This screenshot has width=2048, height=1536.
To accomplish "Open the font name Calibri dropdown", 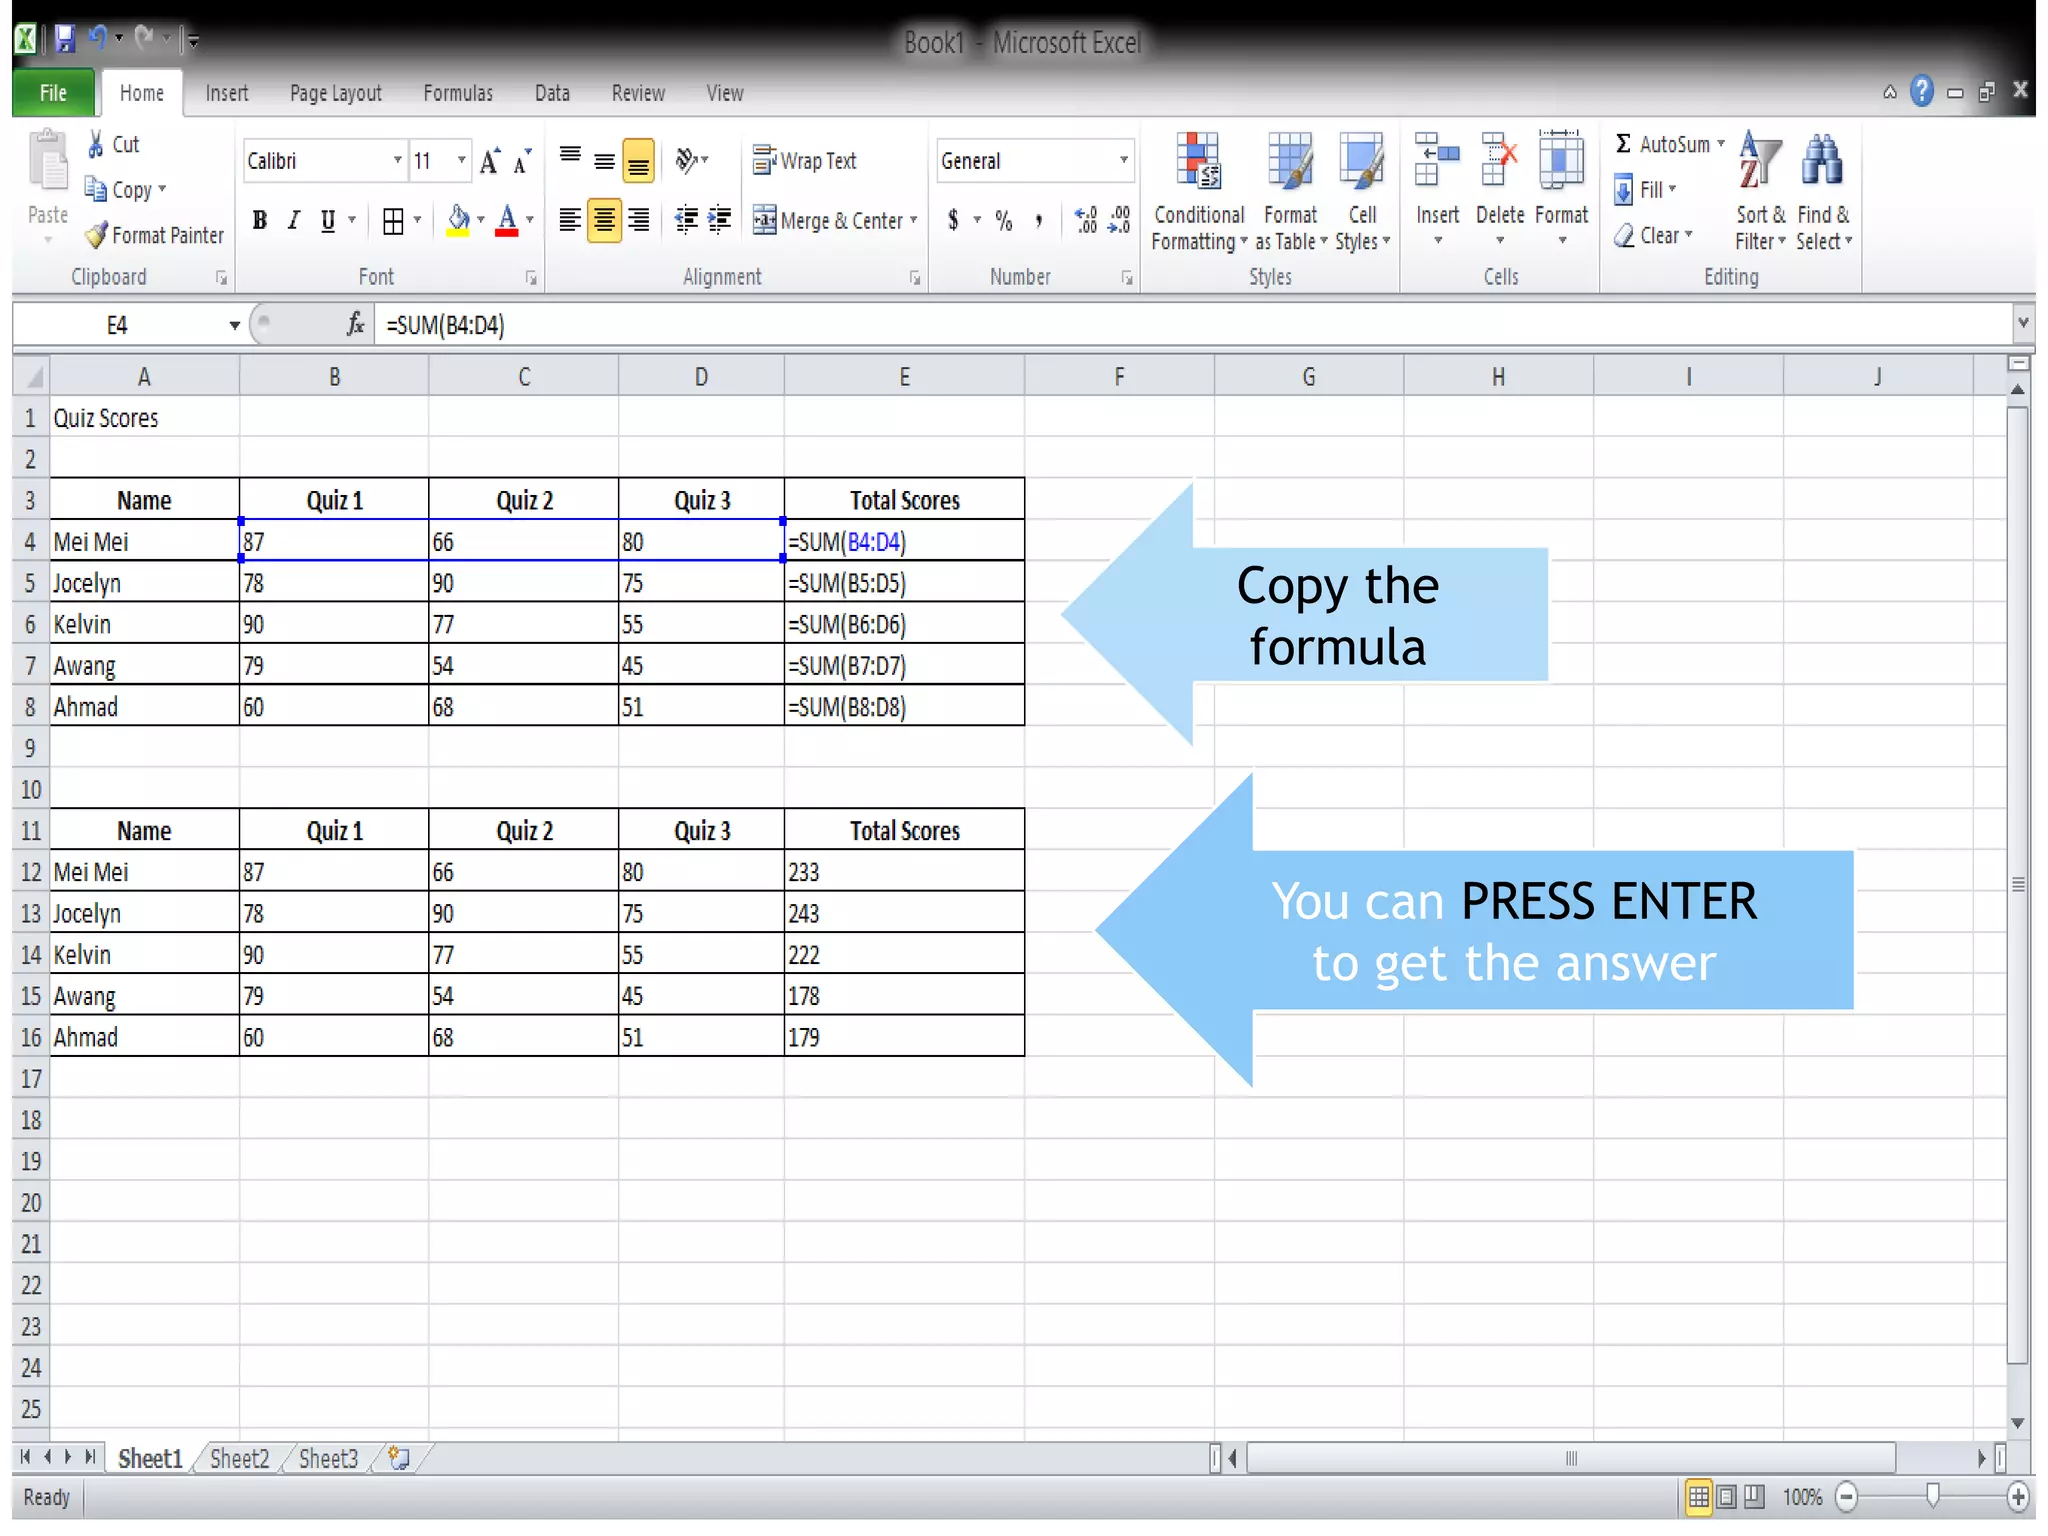I will [397, 161].
